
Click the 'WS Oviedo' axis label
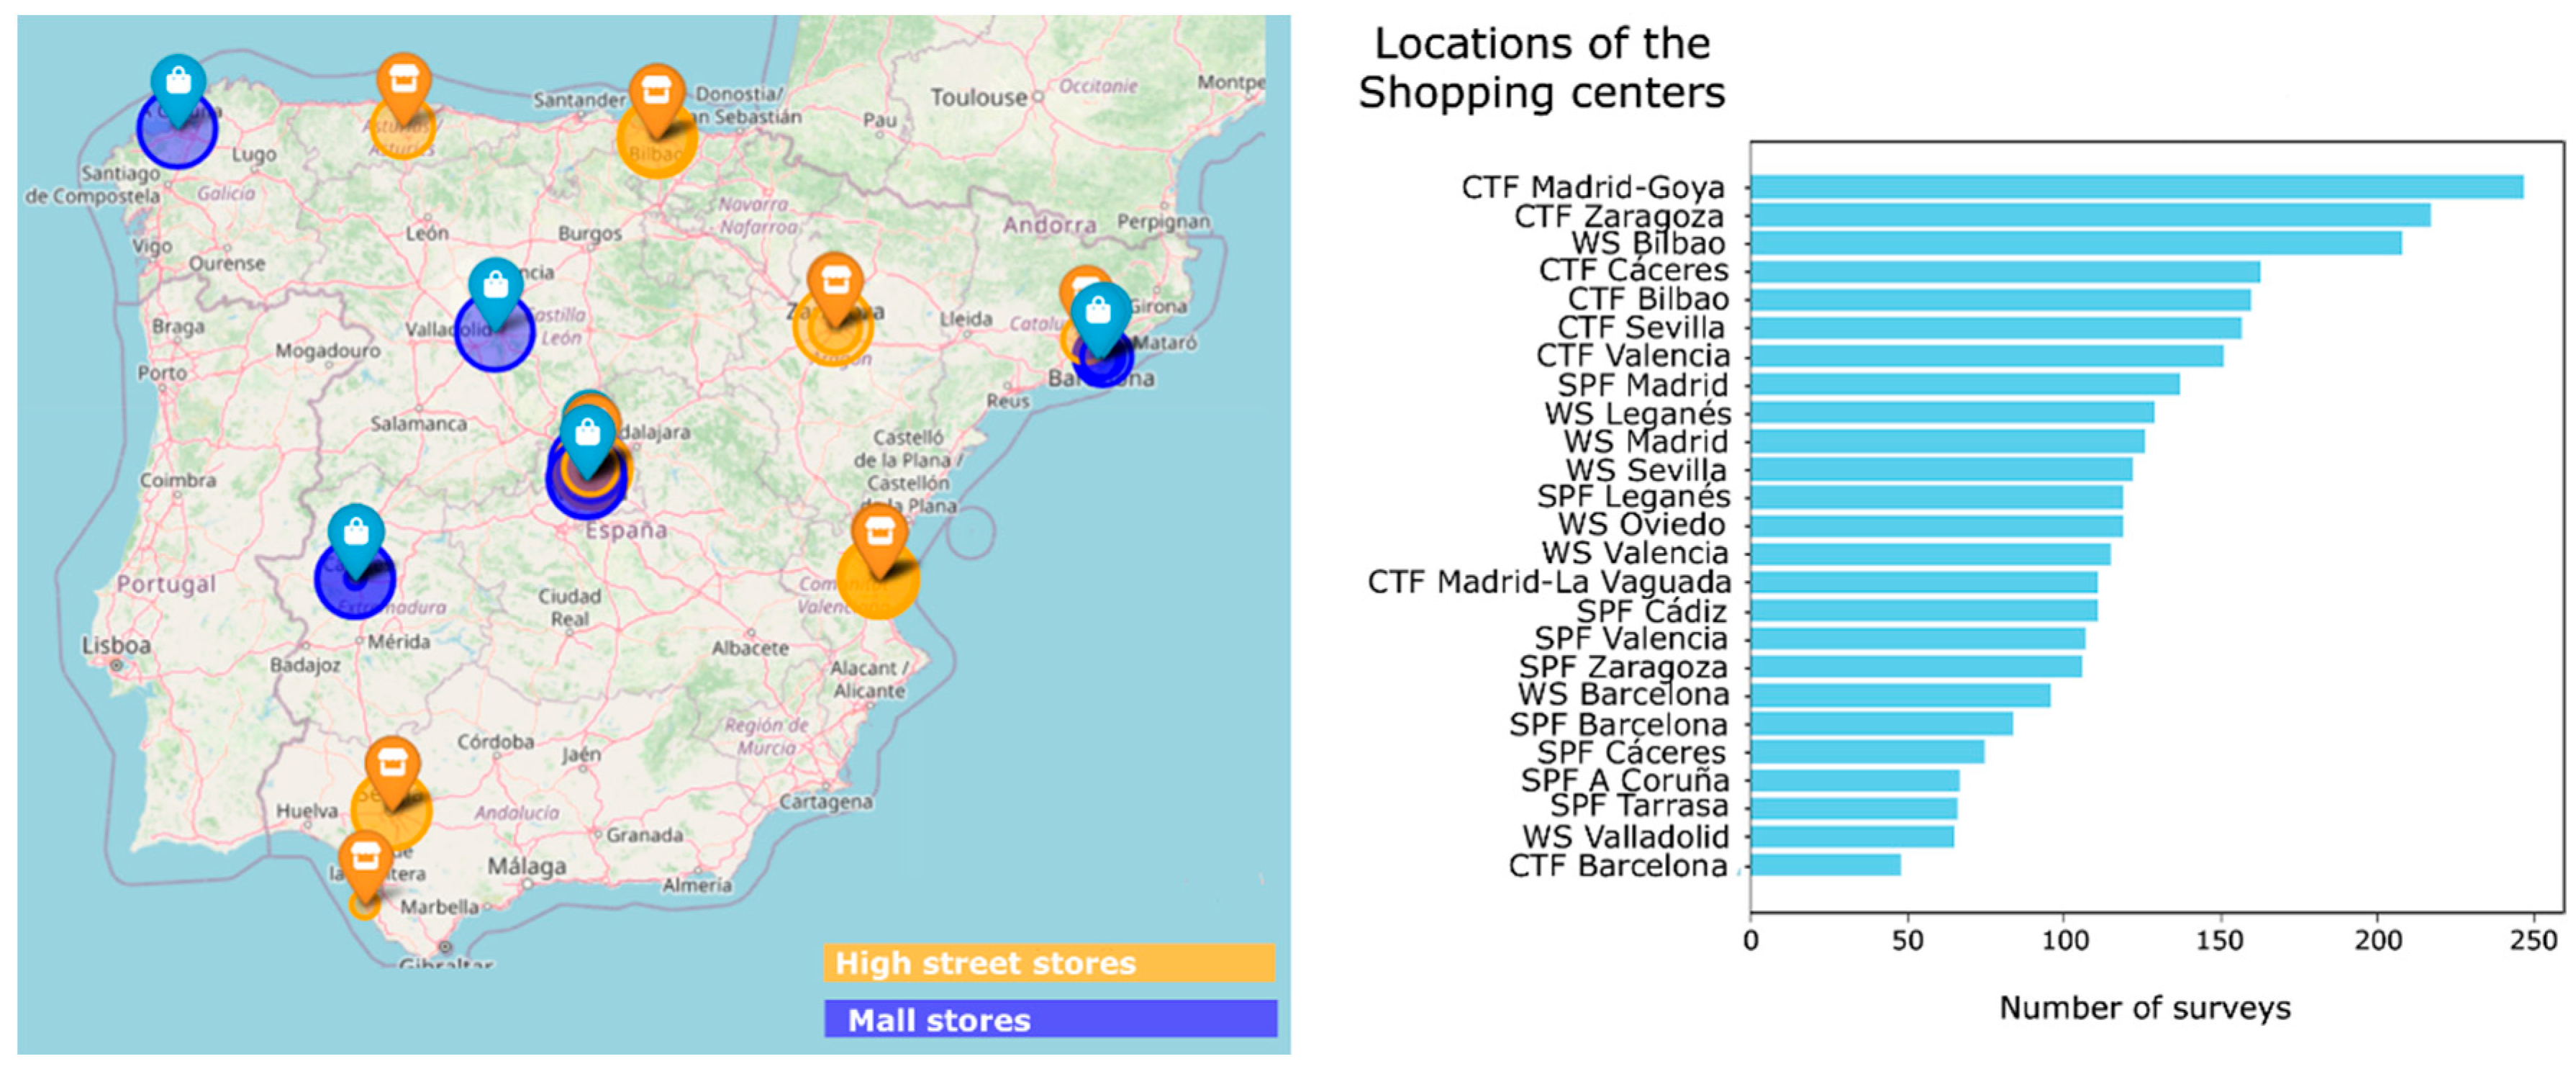(1641, 524)
